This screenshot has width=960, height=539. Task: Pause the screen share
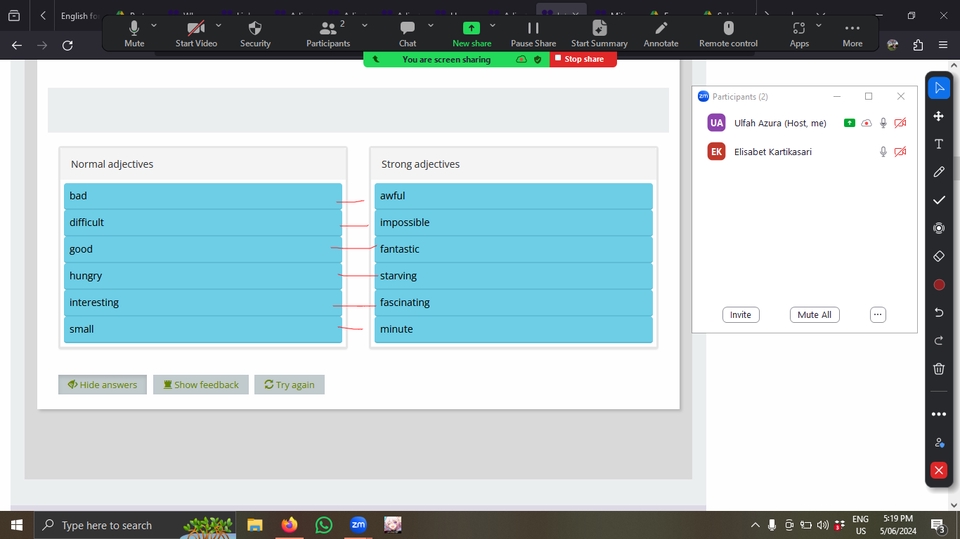533,34
